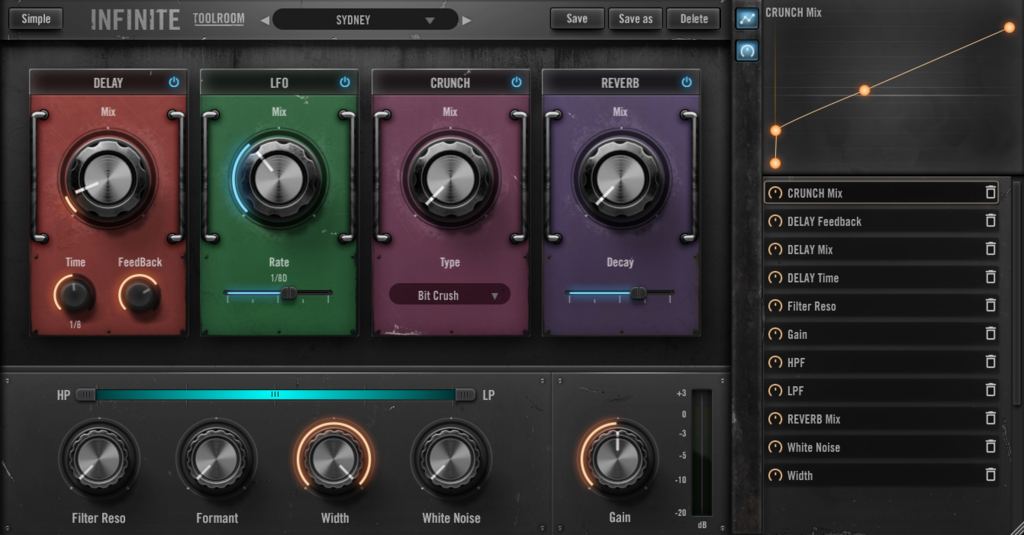The width and height of the screenshot is (1024, 535).
Task: Click the HP filter range handle
Action: [x=86, y=395]
